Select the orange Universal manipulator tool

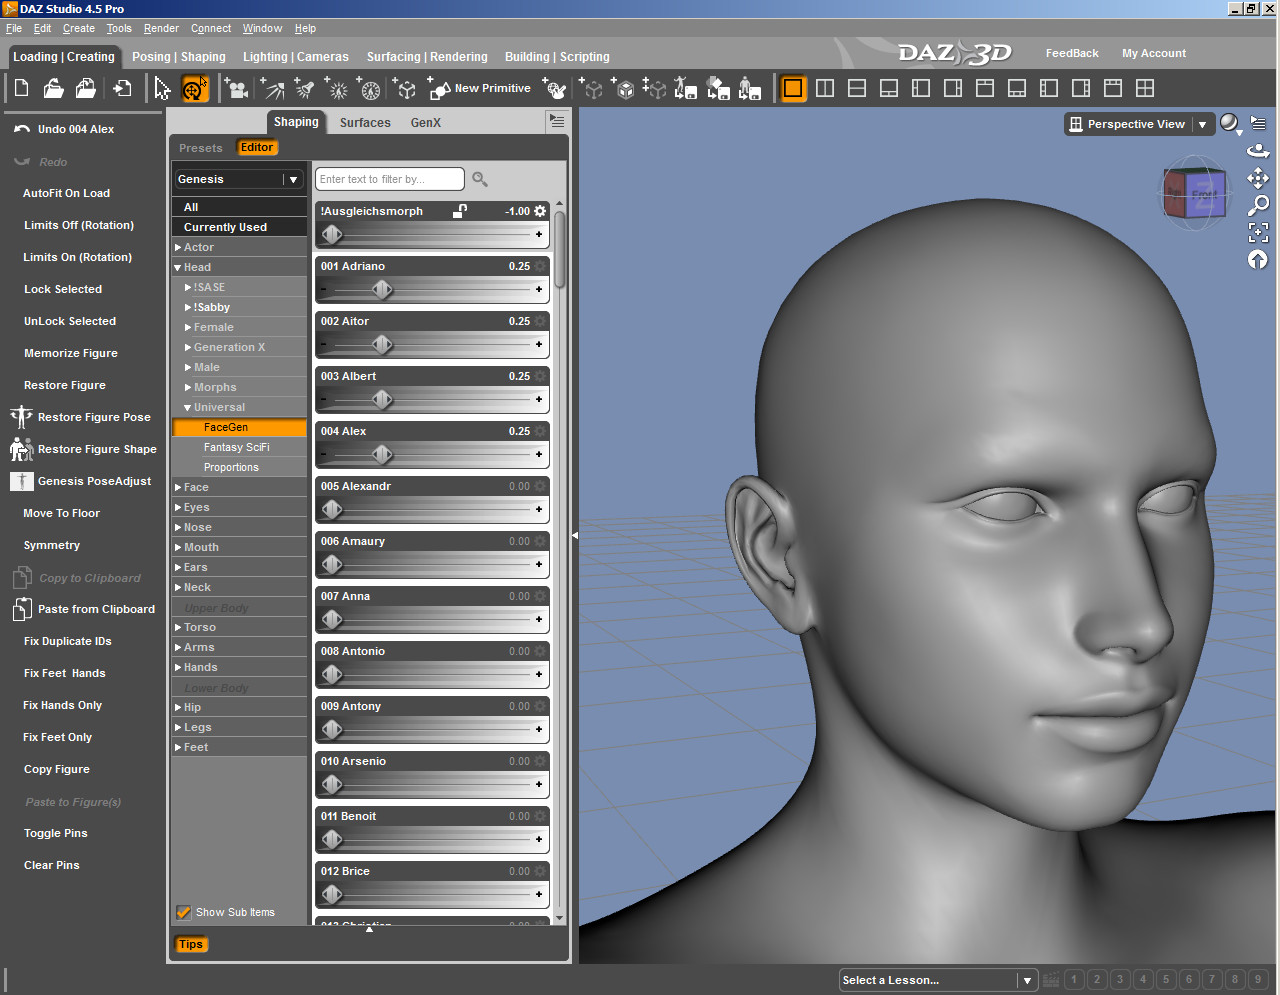click(x=194, y=89)
